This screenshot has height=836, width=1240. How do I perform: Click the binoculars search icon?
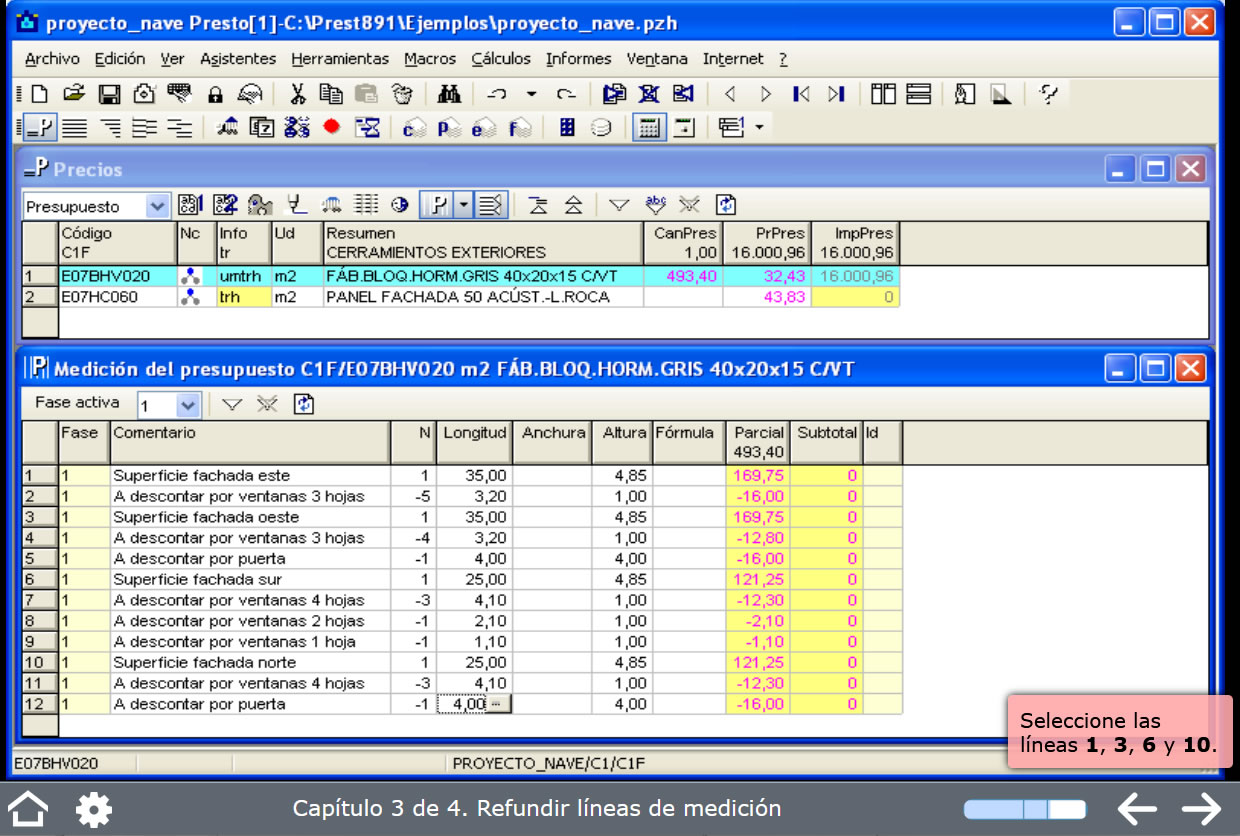[x=449, y=94]
